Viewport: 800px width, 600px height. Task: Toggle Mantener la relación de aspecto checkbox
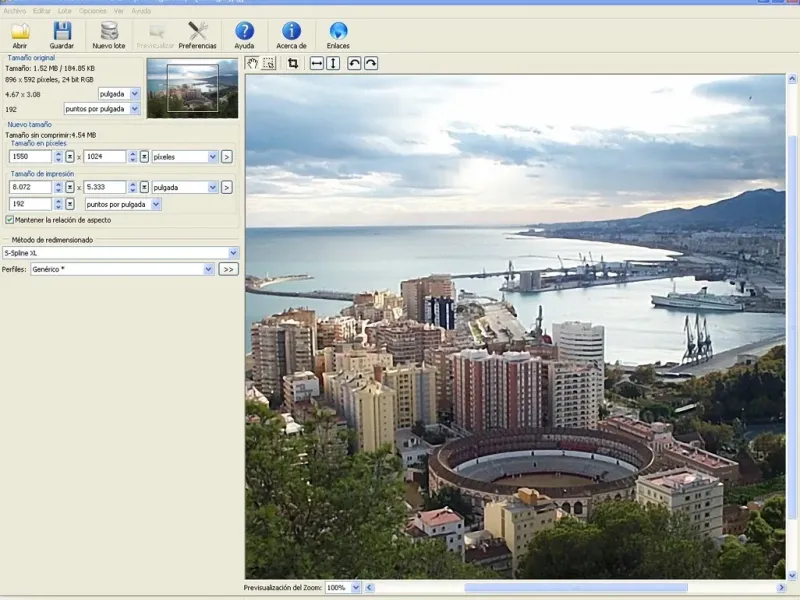coord(10,220)
